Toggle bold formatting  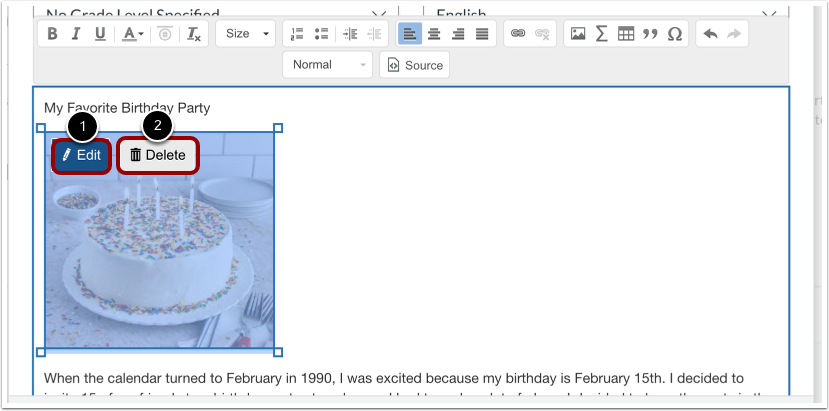[x=52, y=34]
